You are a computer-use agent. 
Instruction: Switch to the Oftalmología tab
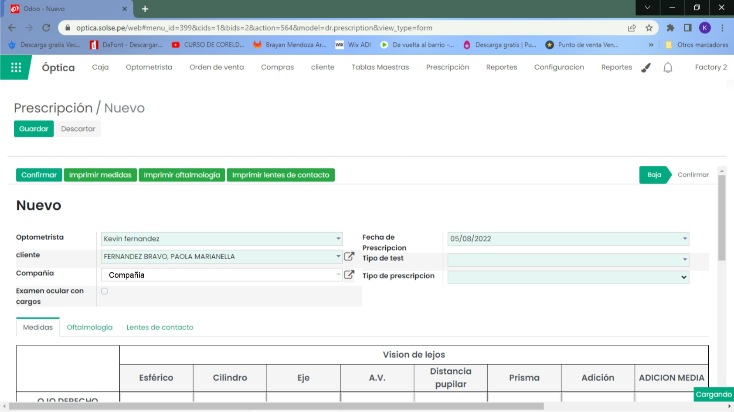(89, 327)
